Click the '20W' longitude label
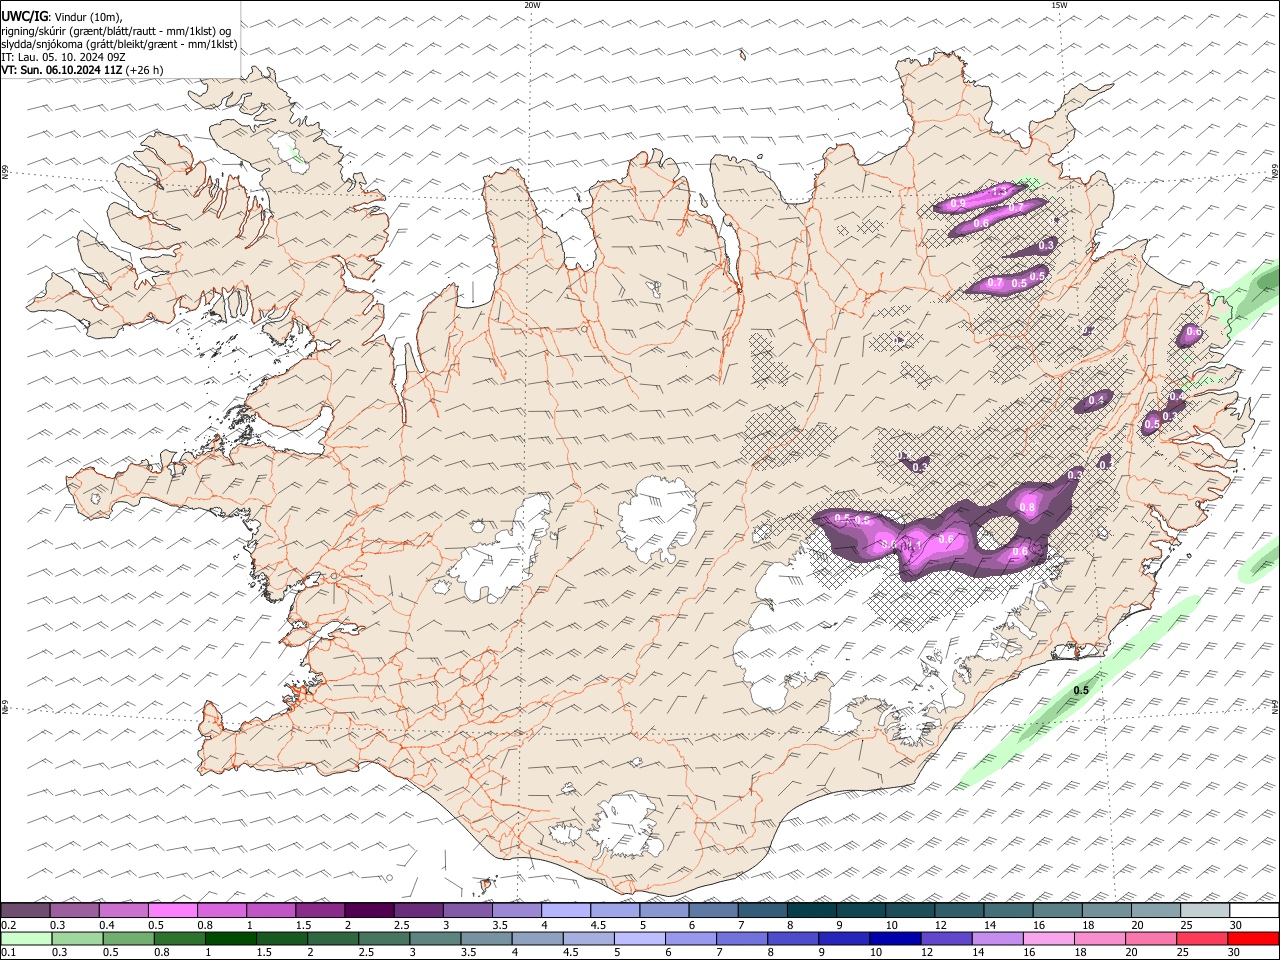Screen dimensions: 1280x960 tap(532, 5)
